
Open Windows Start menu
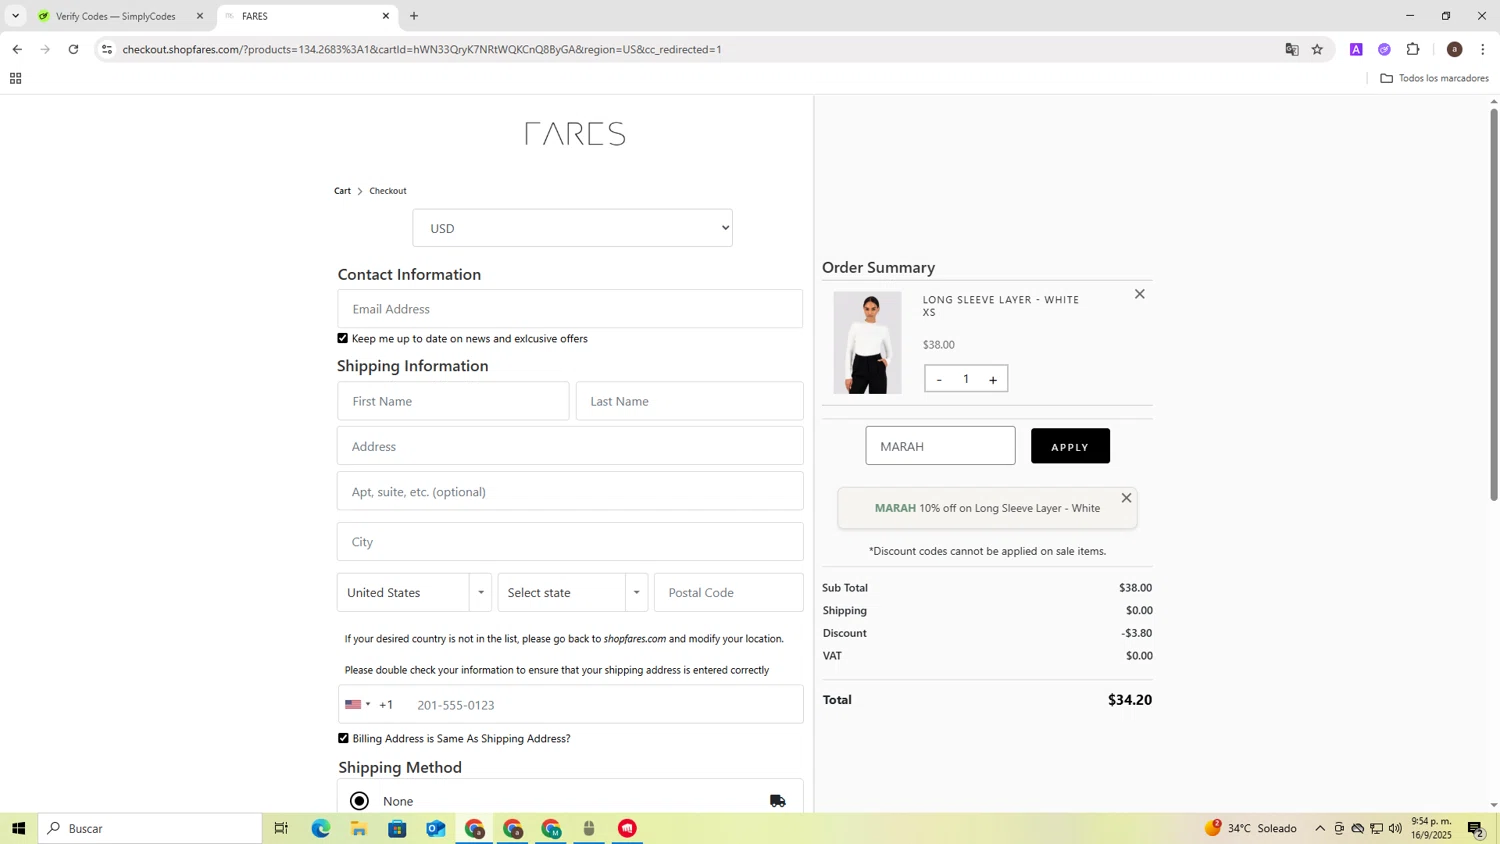pyautogui.click(x=18, y=828)
